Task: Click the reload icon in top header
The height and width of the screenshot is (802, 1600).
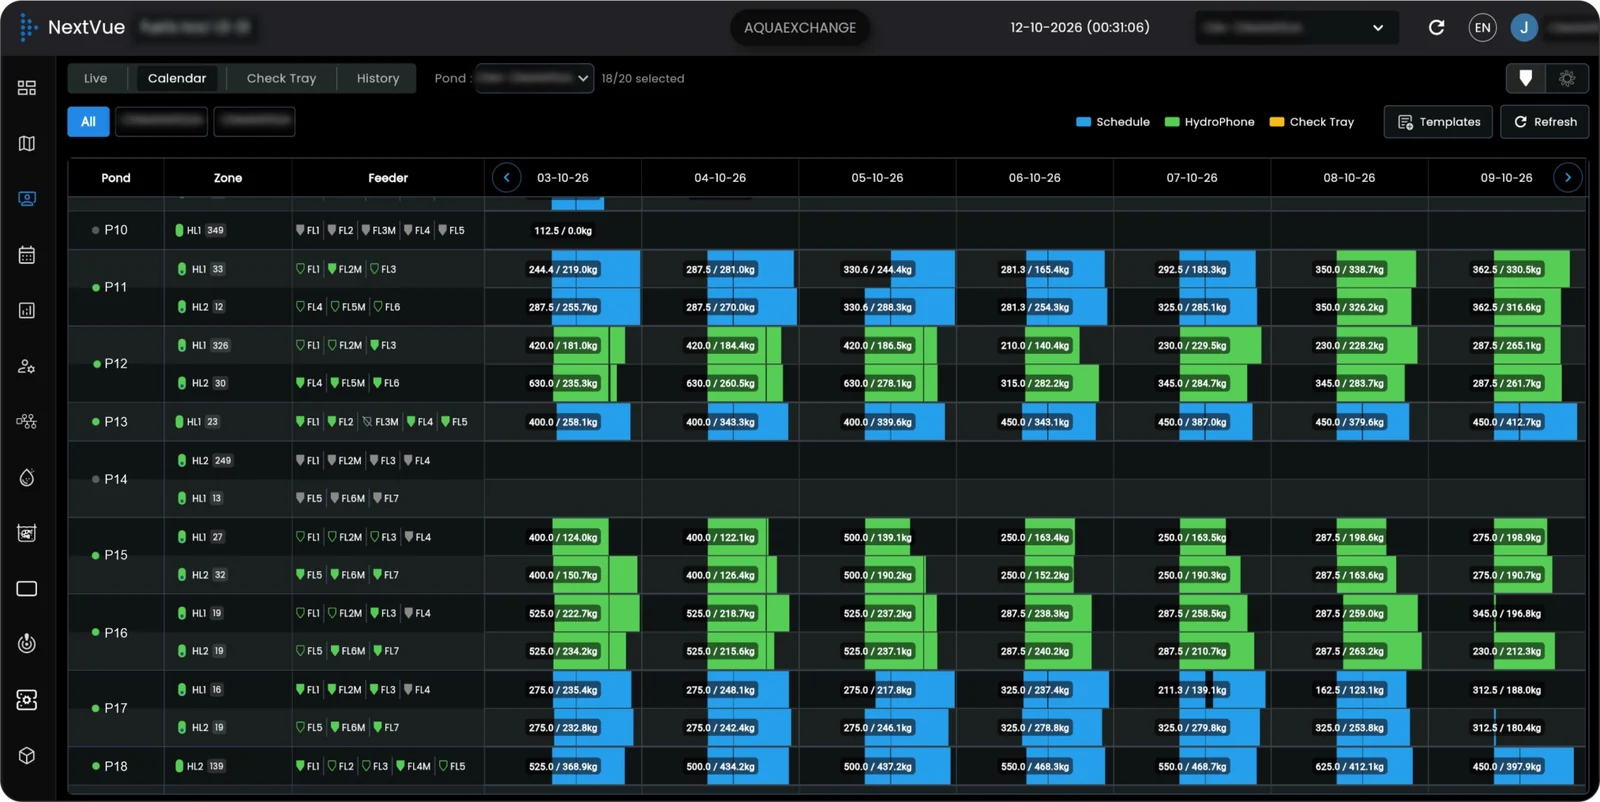Action: [1436, 28]
